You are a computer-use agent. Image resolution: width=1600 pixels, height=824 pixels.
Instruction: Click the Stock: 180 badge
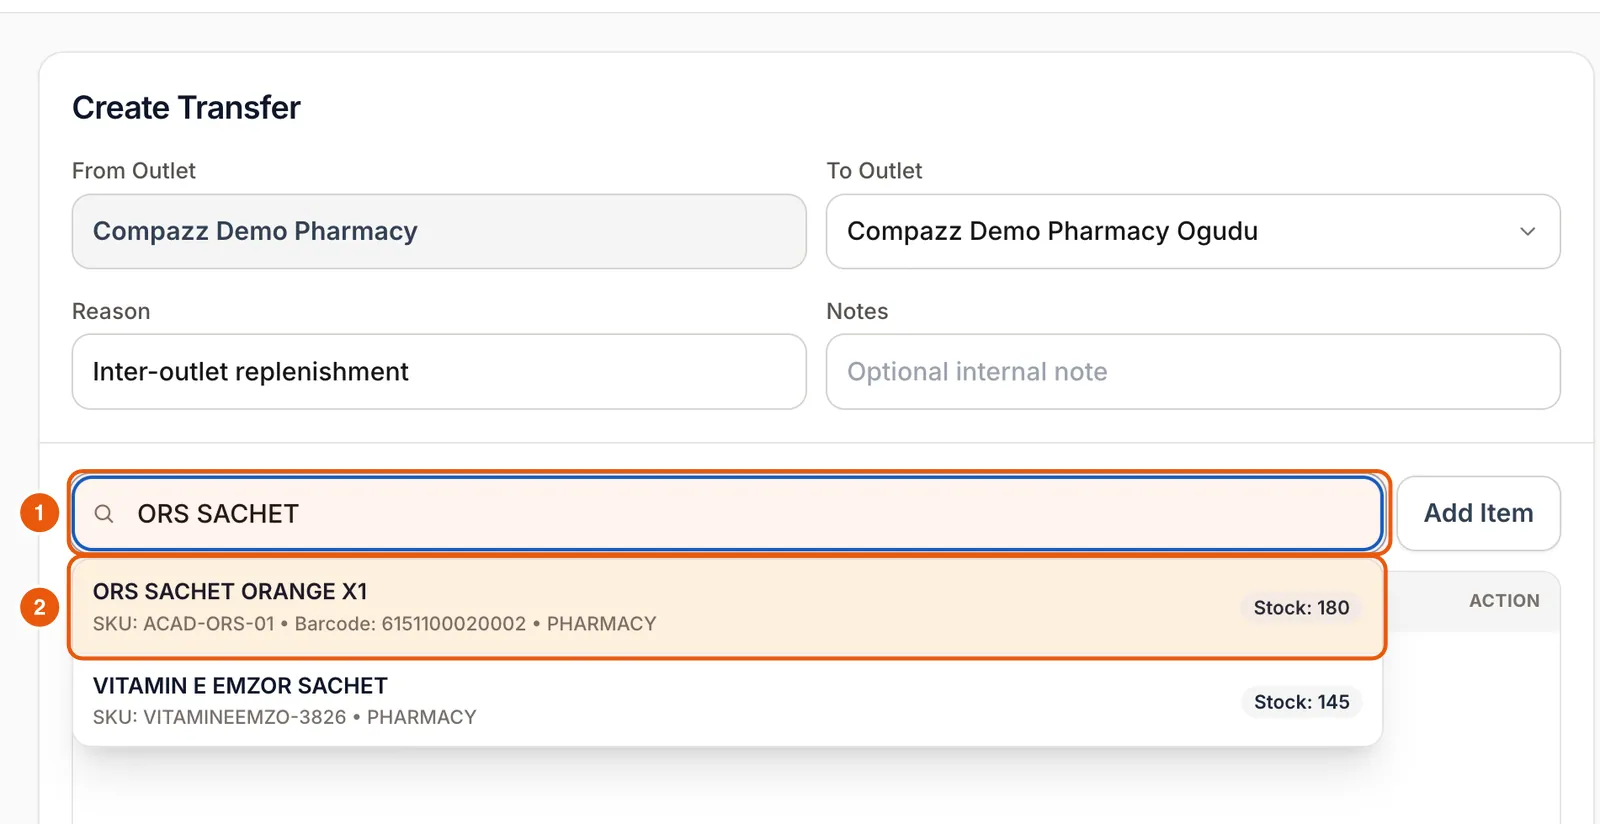pos(1301,607)
